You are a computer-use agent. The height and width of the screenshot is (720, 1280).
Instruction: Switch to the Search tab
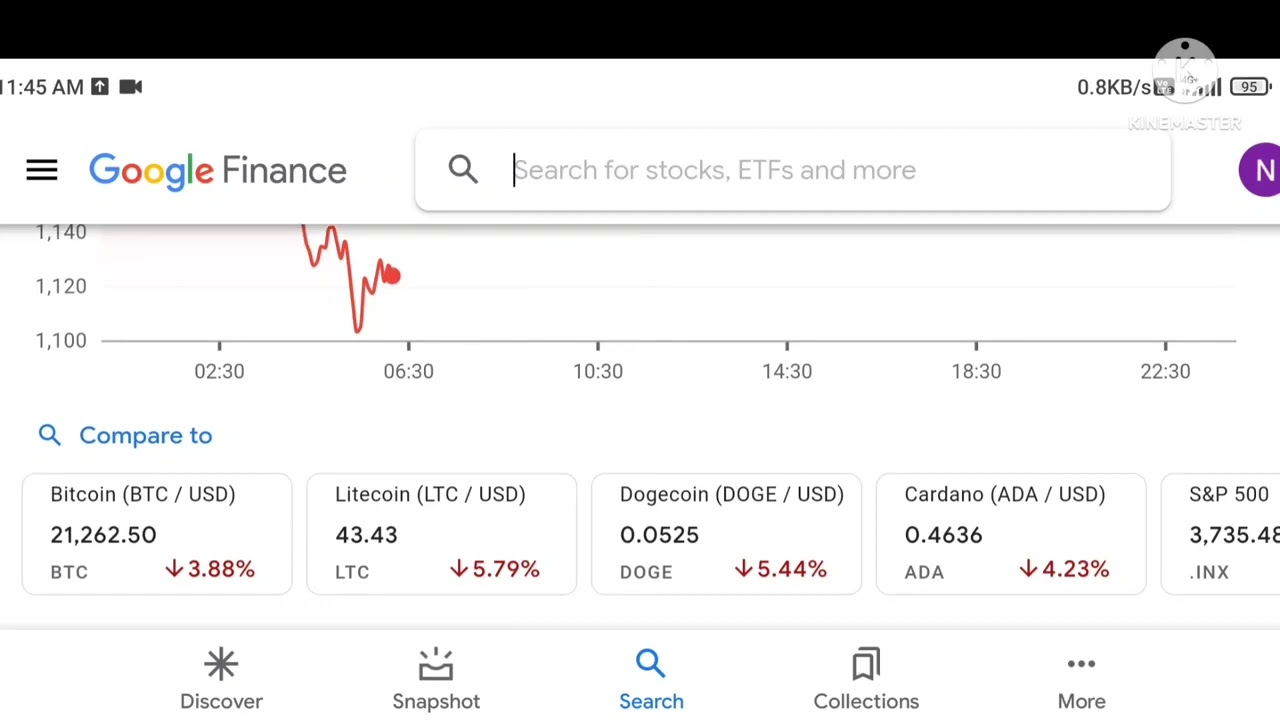651,678
